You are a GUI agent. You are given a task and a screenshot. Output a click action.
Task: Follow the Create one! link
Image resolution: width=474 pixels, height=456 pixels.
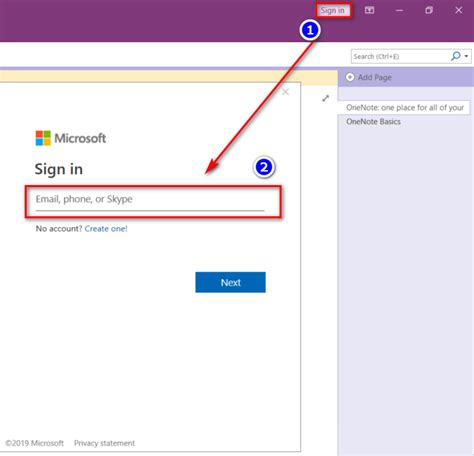point(106,229)
